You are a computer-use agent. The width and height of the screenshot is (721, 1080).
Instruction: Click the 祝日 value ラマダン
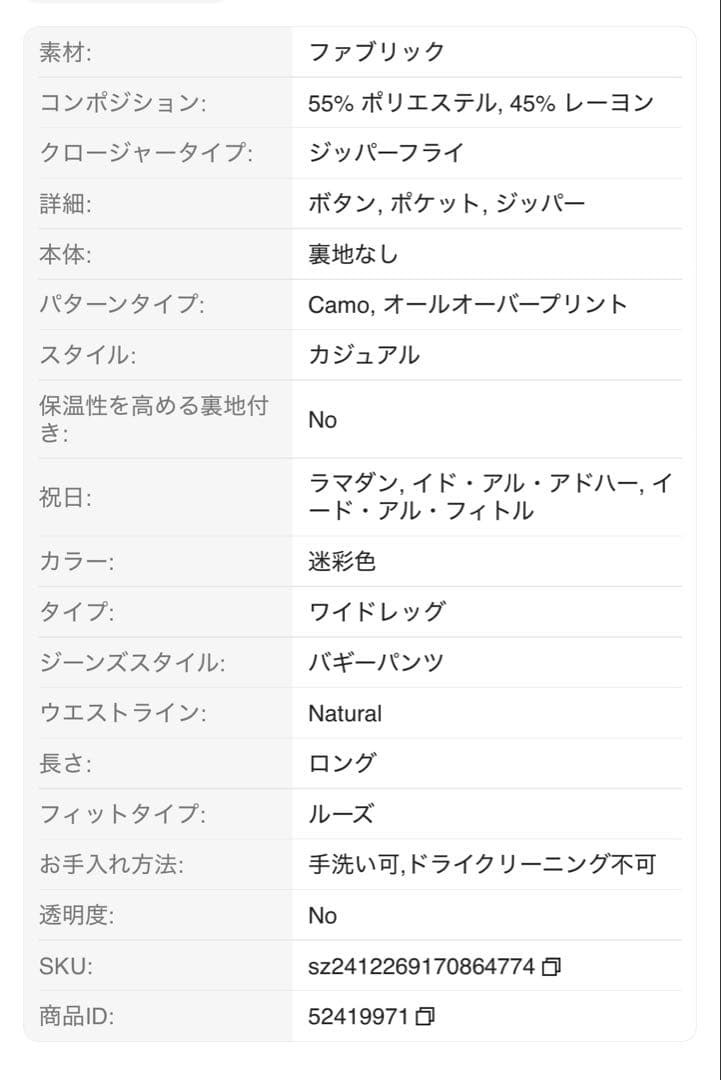click(355, 484)
